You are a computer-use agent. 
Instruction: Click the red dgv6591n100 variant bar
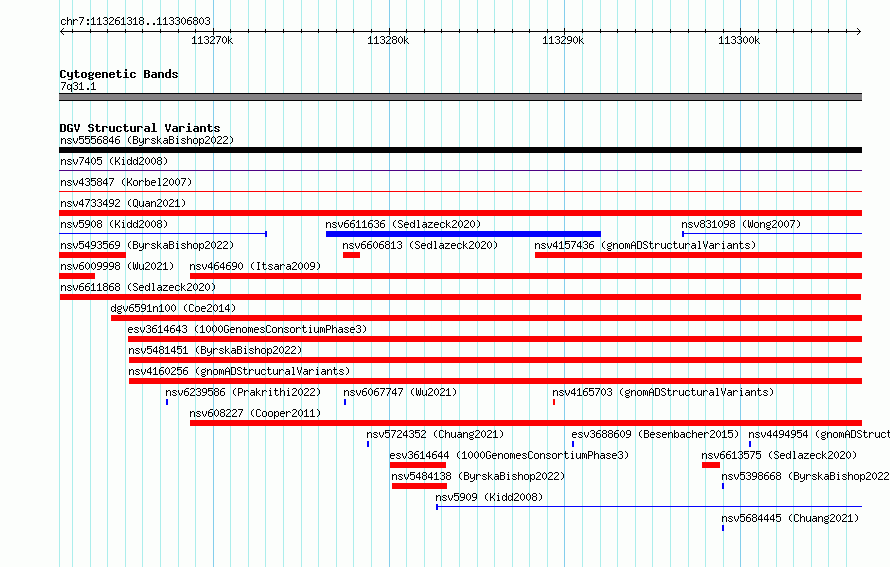[x=486, y=318]
